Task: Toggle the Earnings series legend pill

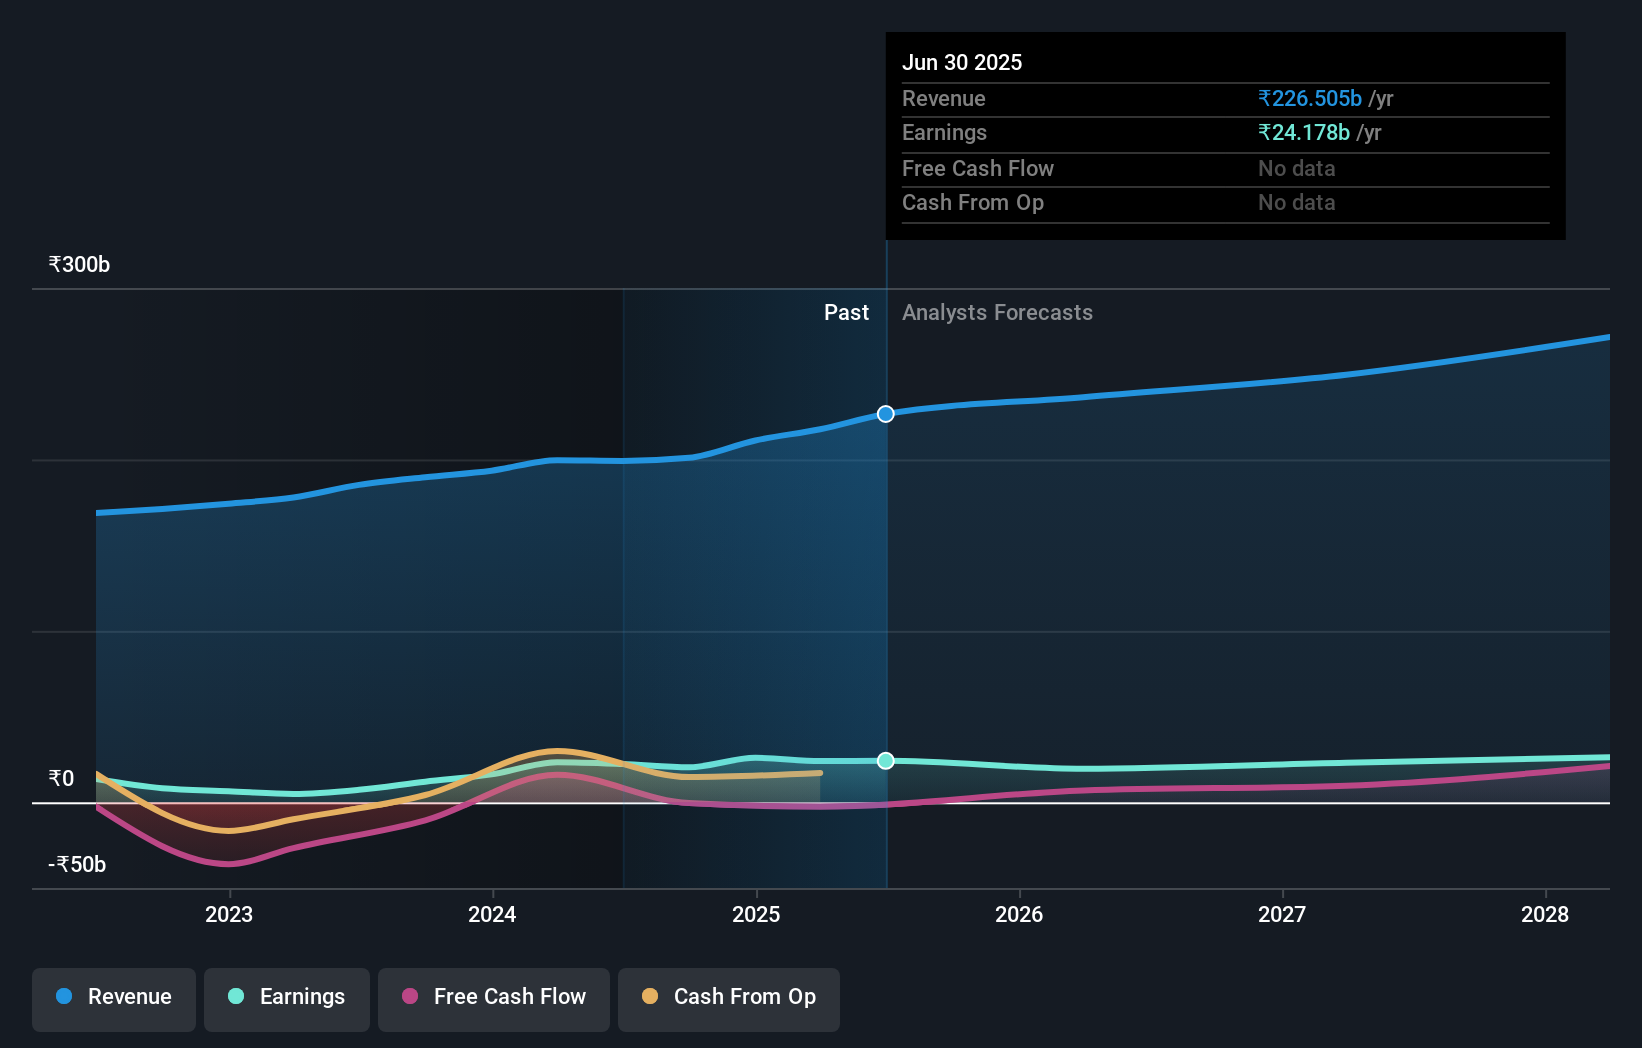Action: click(x=287, y=999)
